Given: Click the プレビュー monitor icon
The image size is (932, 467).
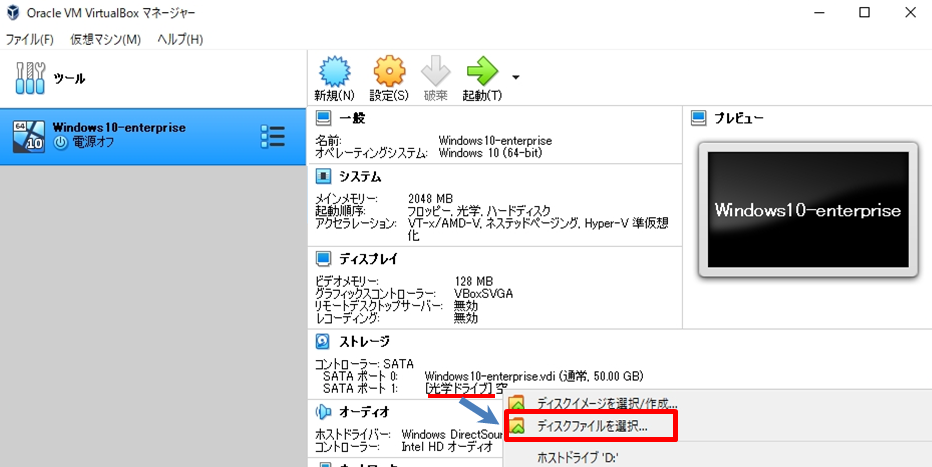Looking at the screenshot, I should [698, 118].
